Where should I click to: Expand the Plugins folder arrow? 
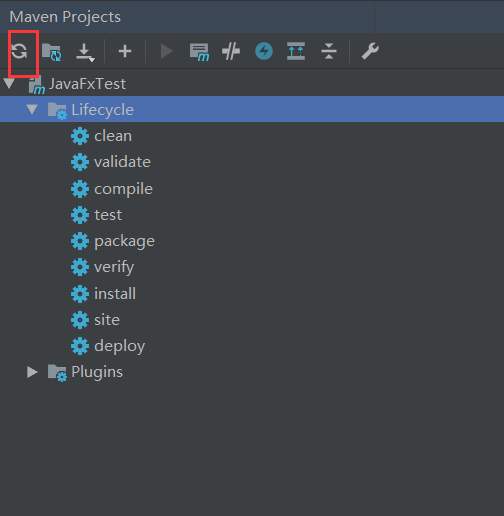point(32,372)
